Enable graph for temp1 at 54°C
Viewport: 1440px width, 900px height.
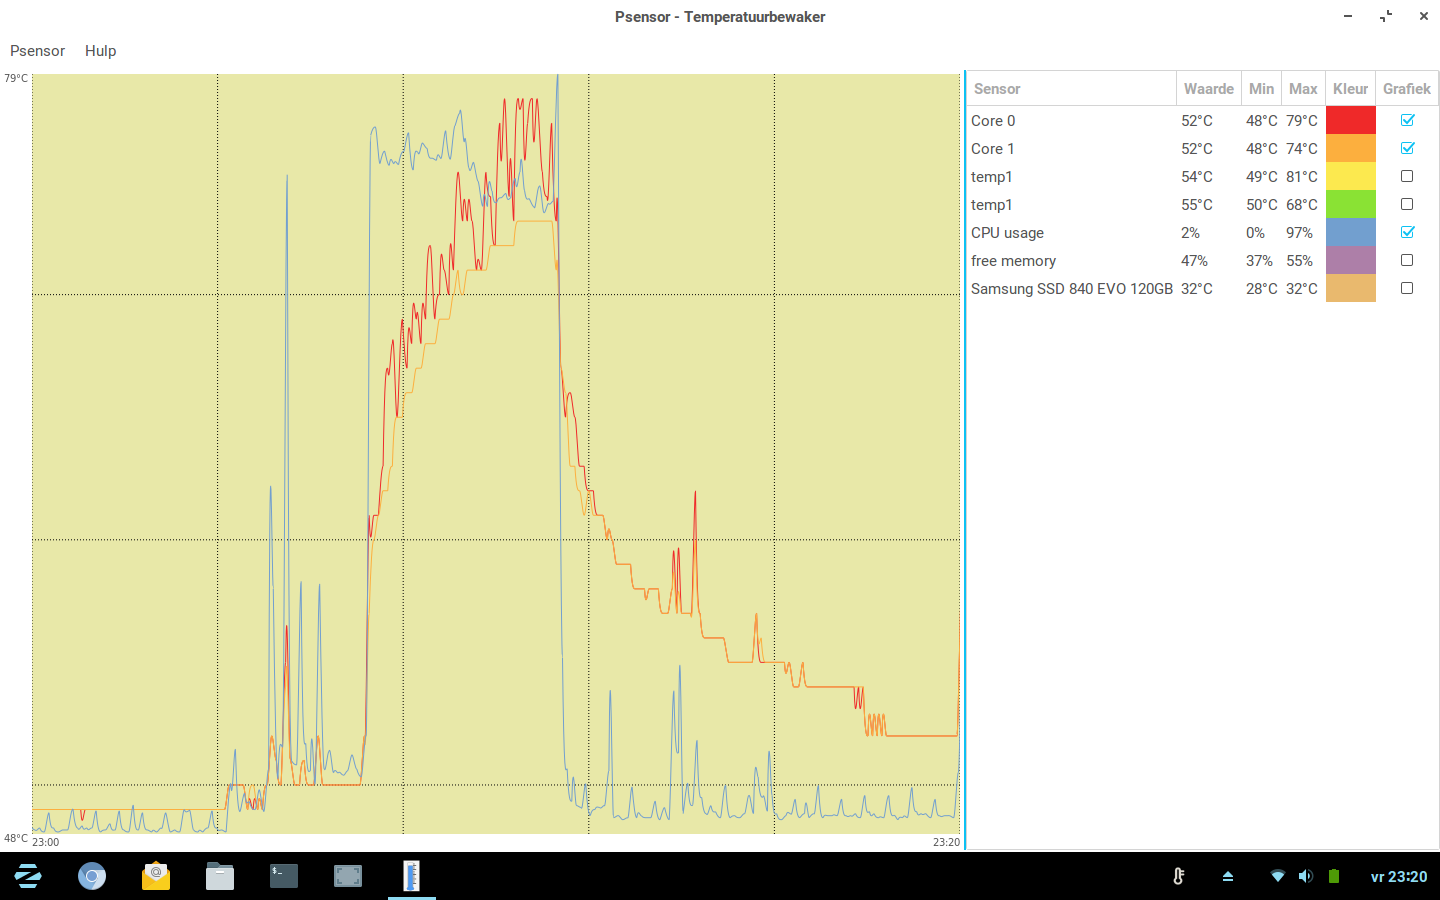click(x=1407, y=176)
